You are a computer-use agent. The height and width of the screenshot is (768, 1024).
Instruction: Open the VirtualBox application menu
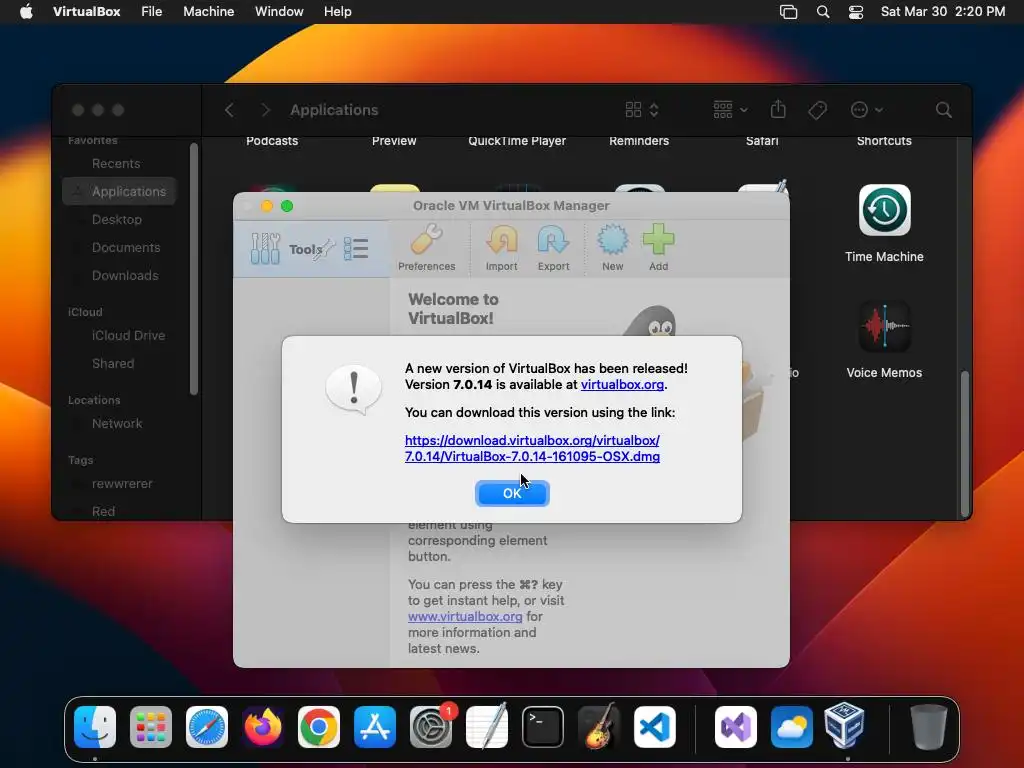tap(86, 11)
